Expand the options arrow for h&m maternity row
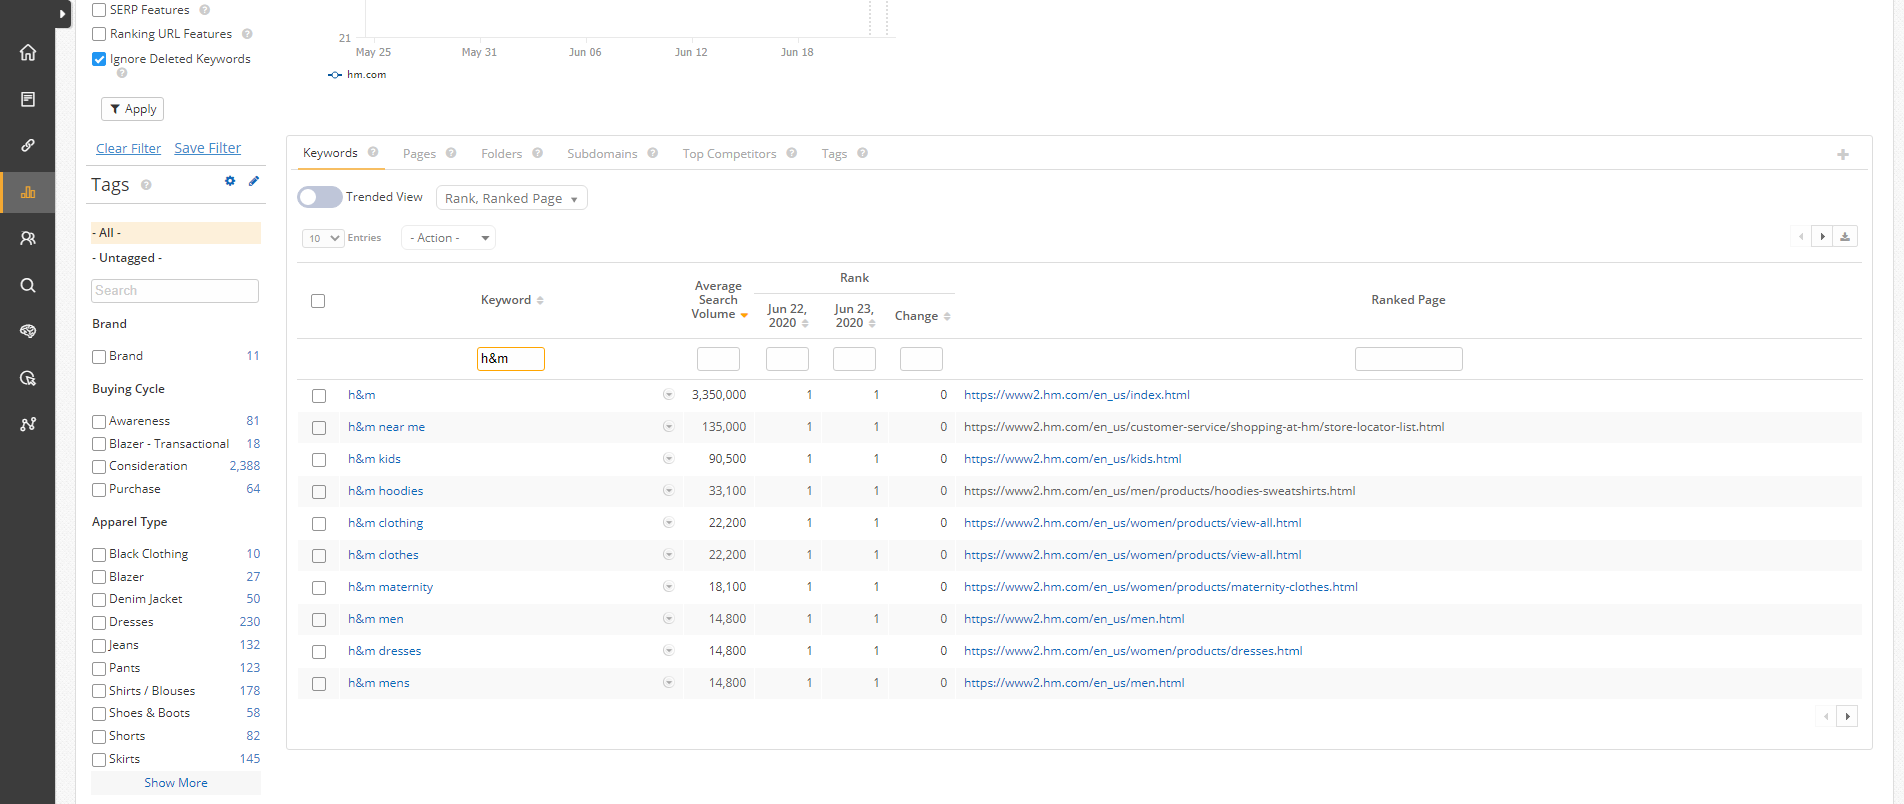This screenshot has width=1904, height=804. [668, 587]
